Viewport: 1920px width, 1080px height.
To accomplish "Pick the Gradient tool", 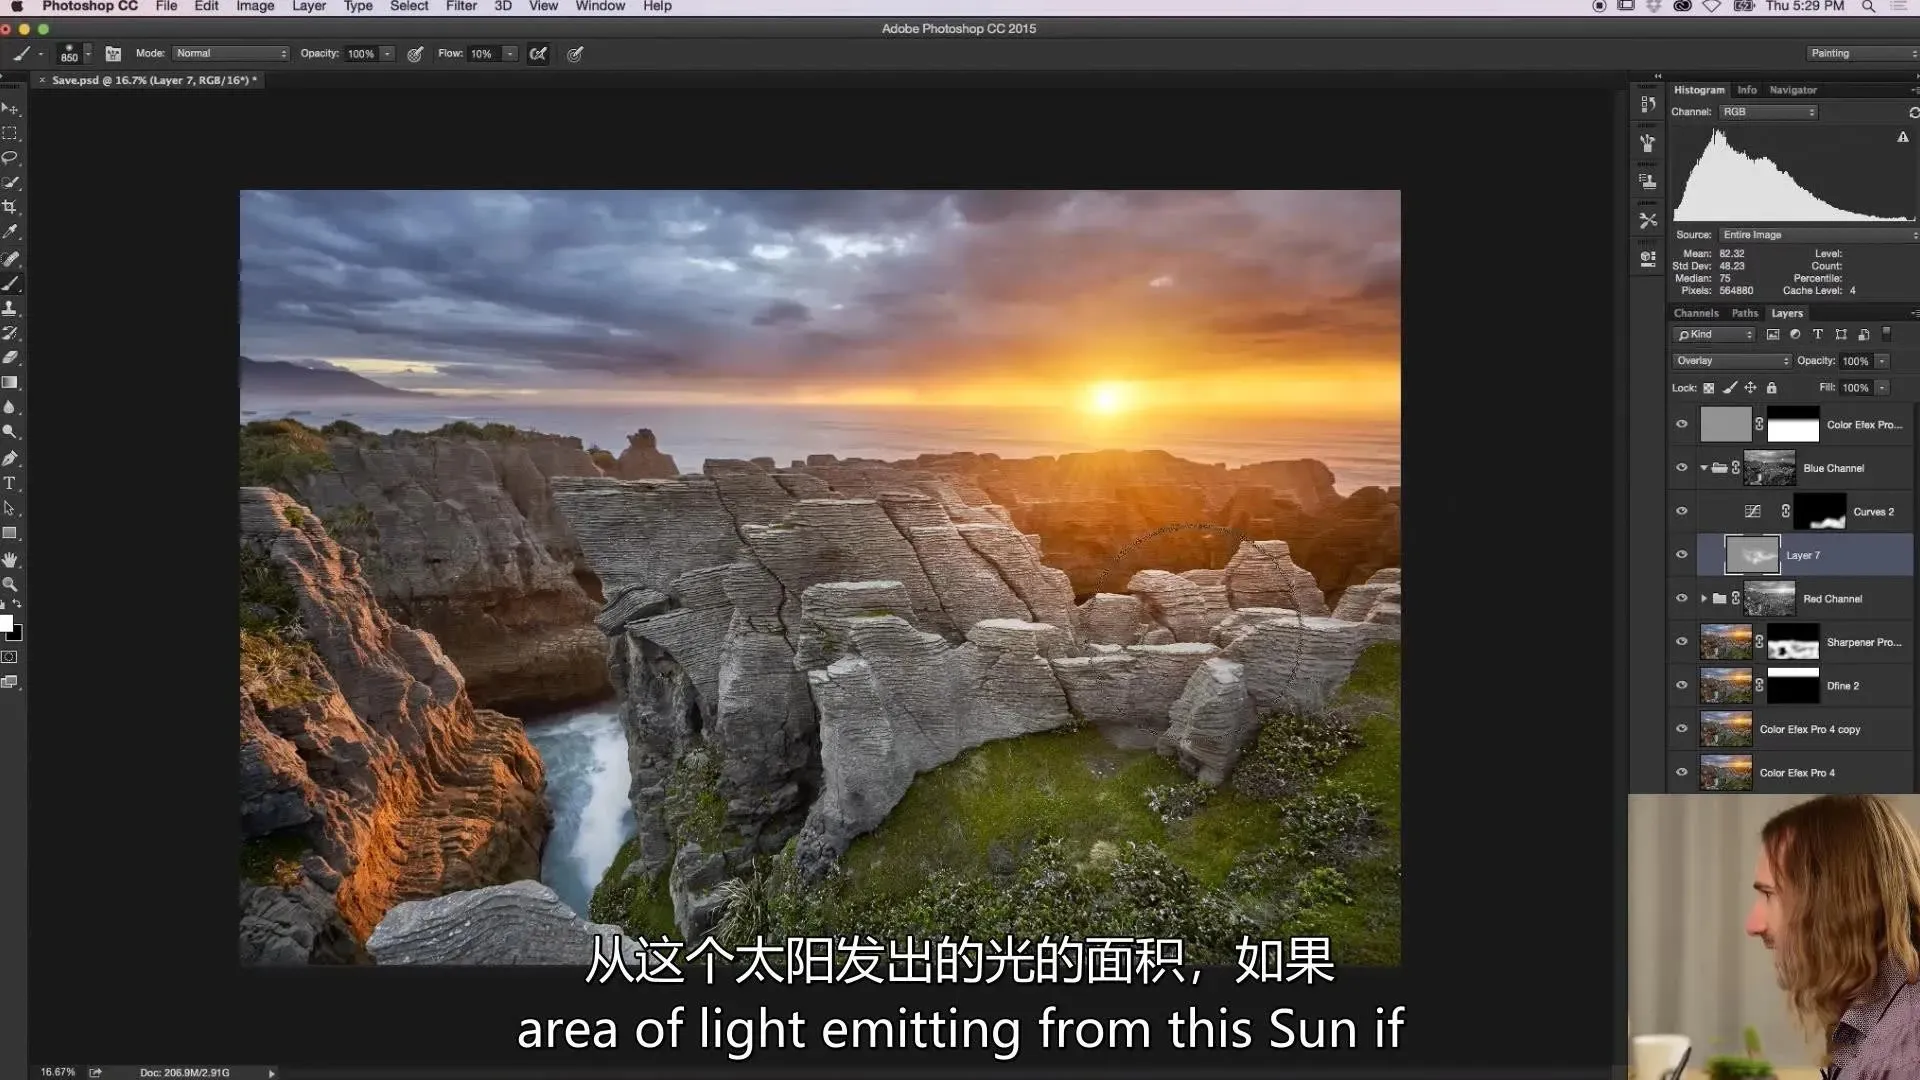I will pyautogui.click(x=10, y=383).
